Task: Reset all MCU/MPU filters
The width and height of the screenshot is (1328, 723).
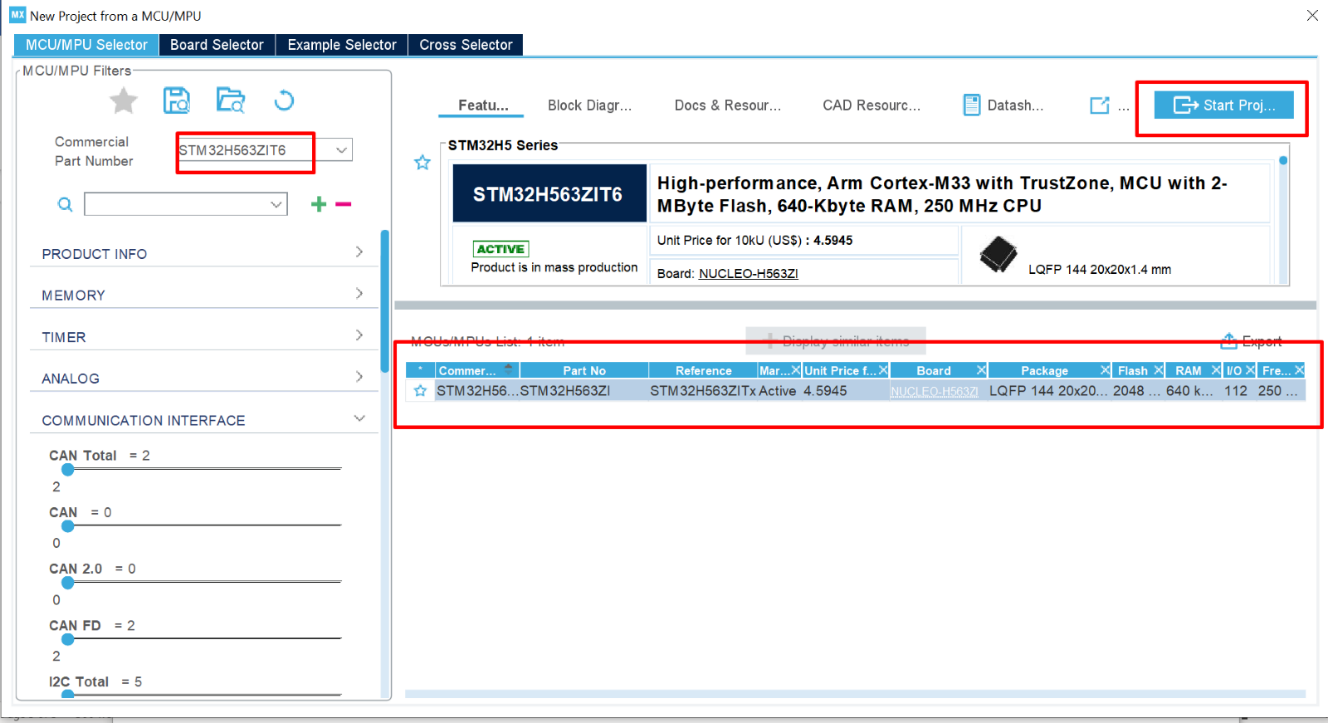Action: [x=284, y=99]
